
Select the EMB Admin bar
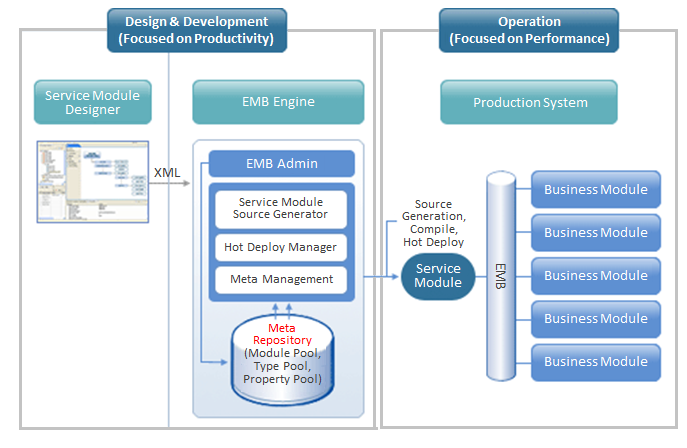point(281,164)
